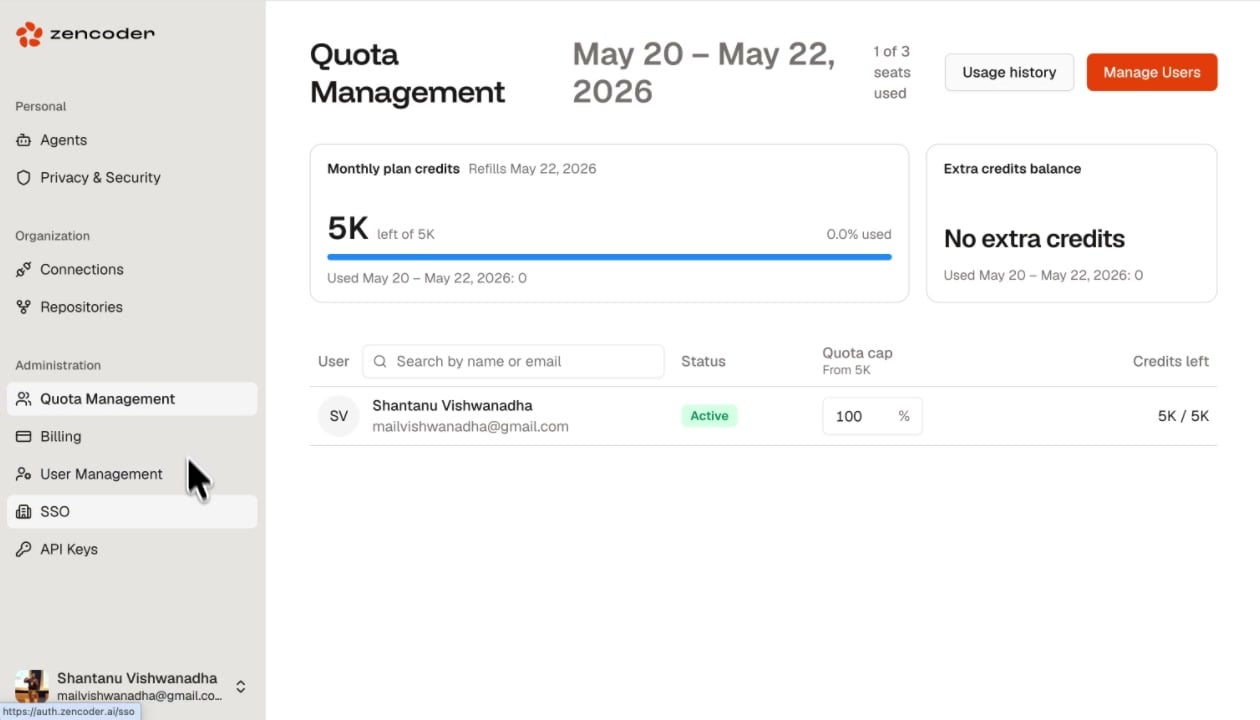
Task: Click the Active status badge
Action: 709,416
